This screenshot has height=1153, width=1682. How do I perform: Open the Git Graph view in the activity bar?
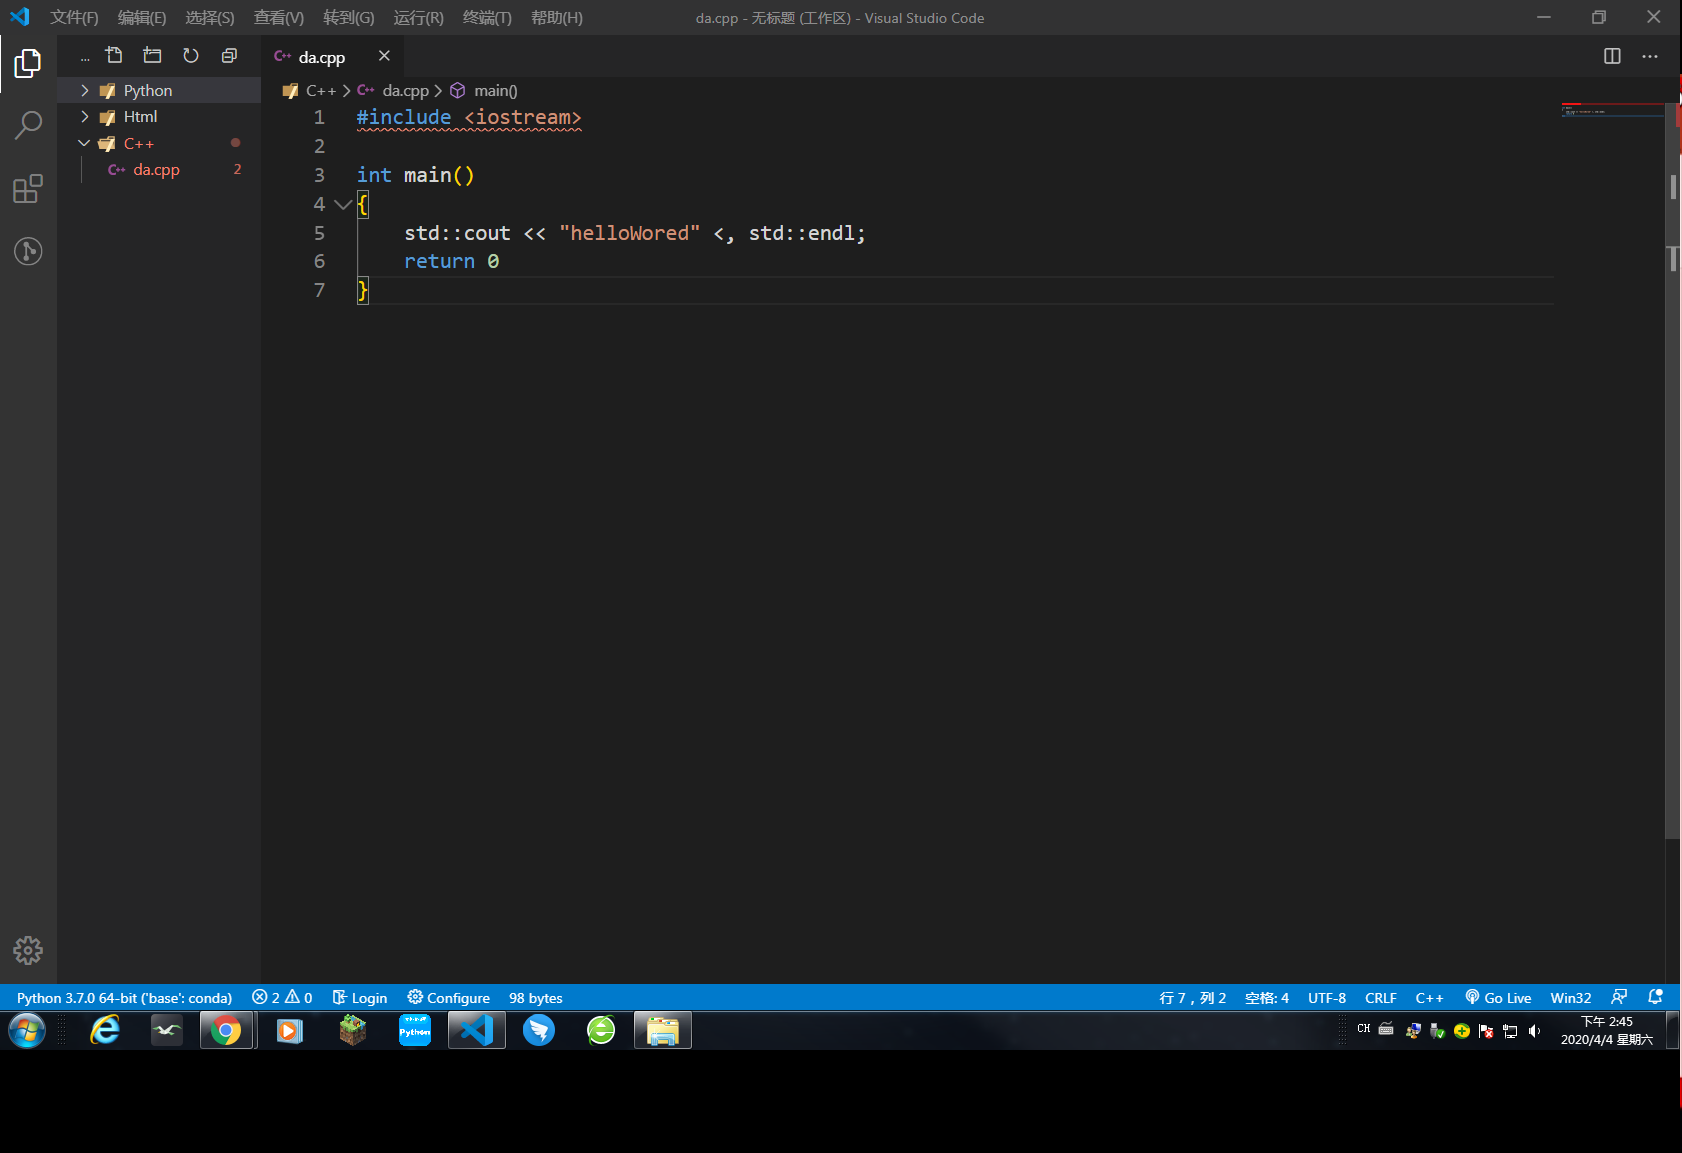tap(28, 251)
